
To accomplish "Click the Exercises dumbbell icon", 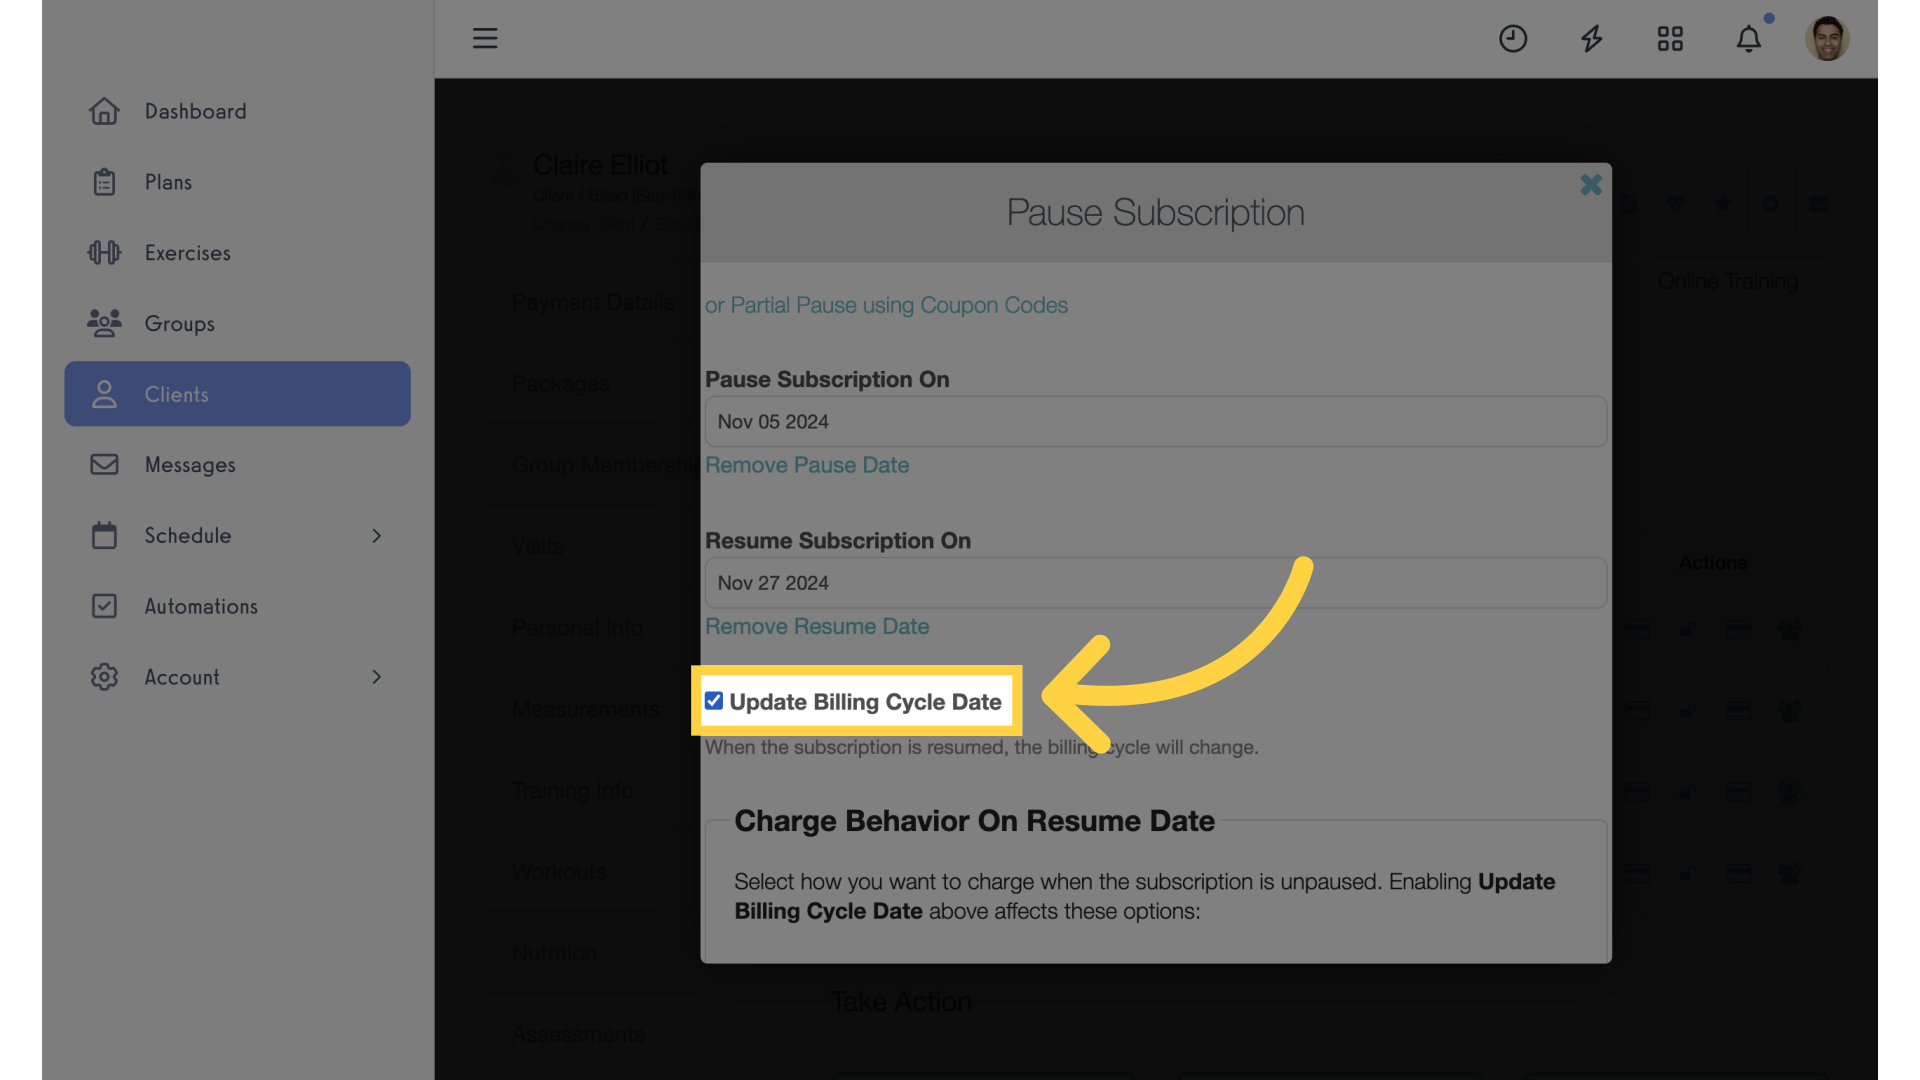I will point(104,253).
